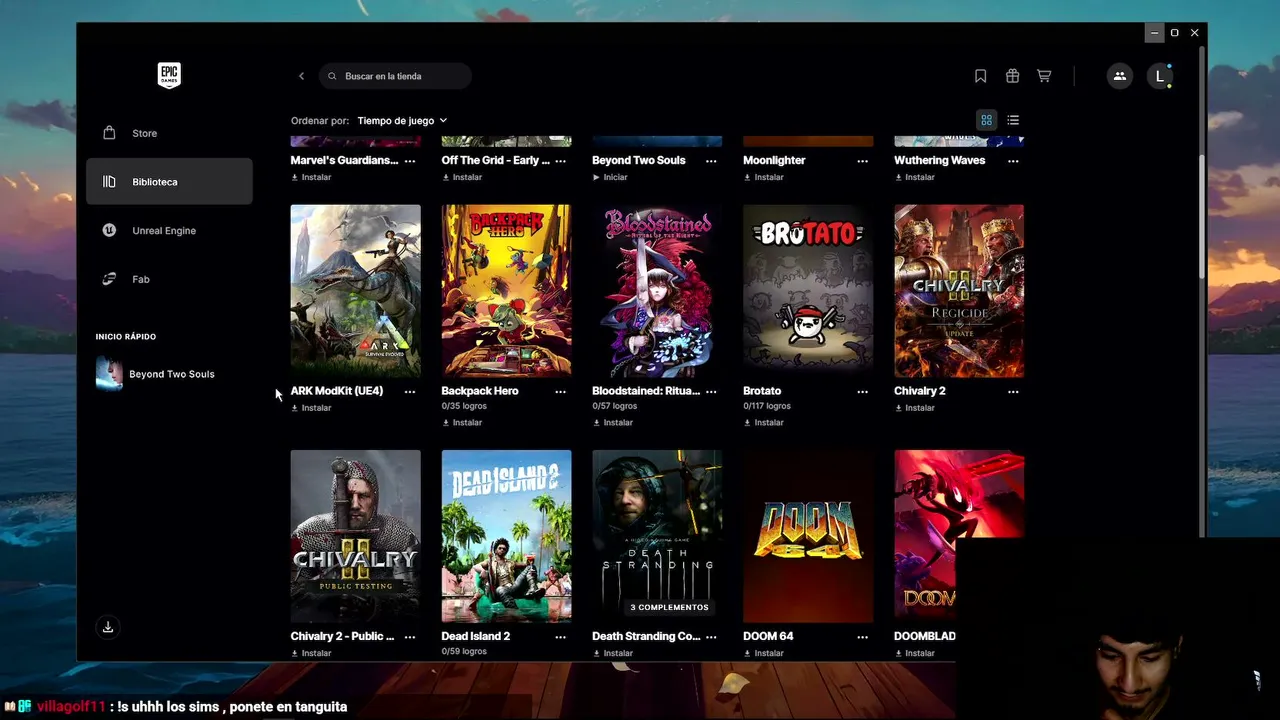
Task: Select the Brotato cover art
Action: tap(808, 291)
